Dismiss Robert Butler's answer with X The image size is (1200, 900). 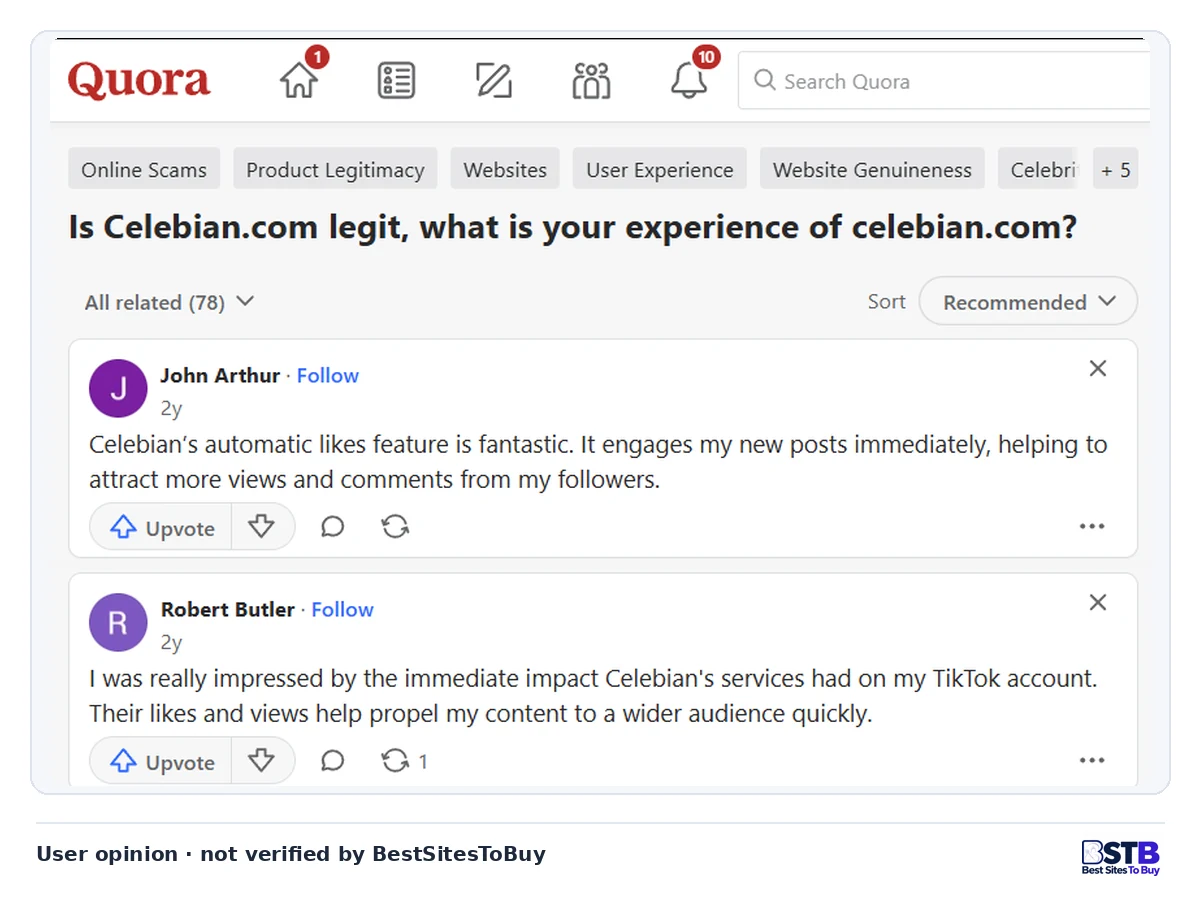tap(1098, 603)
